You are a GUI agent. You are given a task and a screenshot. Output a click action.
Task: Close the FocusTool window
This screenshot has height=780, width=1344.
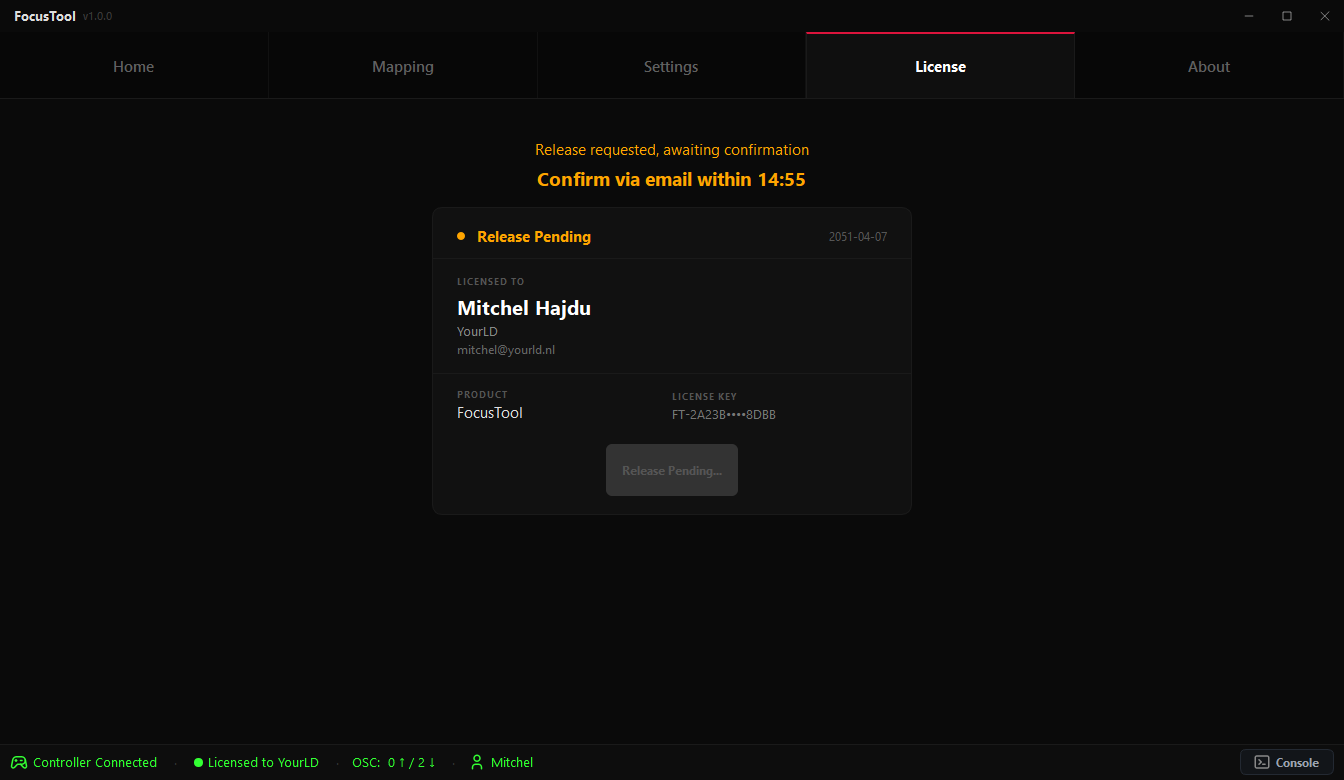click(1325, 16)
